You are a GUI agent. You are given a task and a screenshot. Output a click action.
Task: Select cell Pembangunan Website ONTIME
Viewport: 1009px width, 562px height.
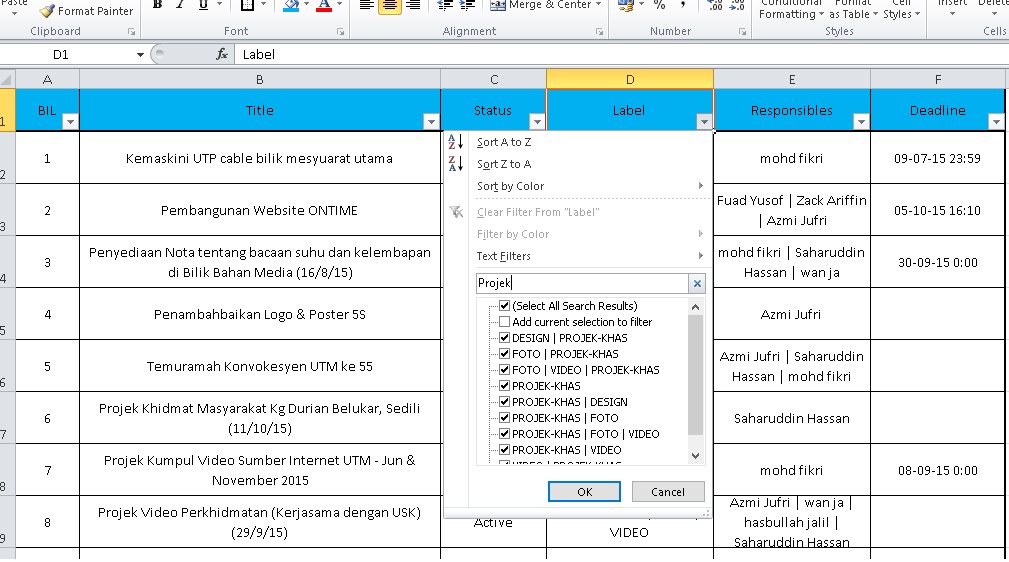coord(259,211)
